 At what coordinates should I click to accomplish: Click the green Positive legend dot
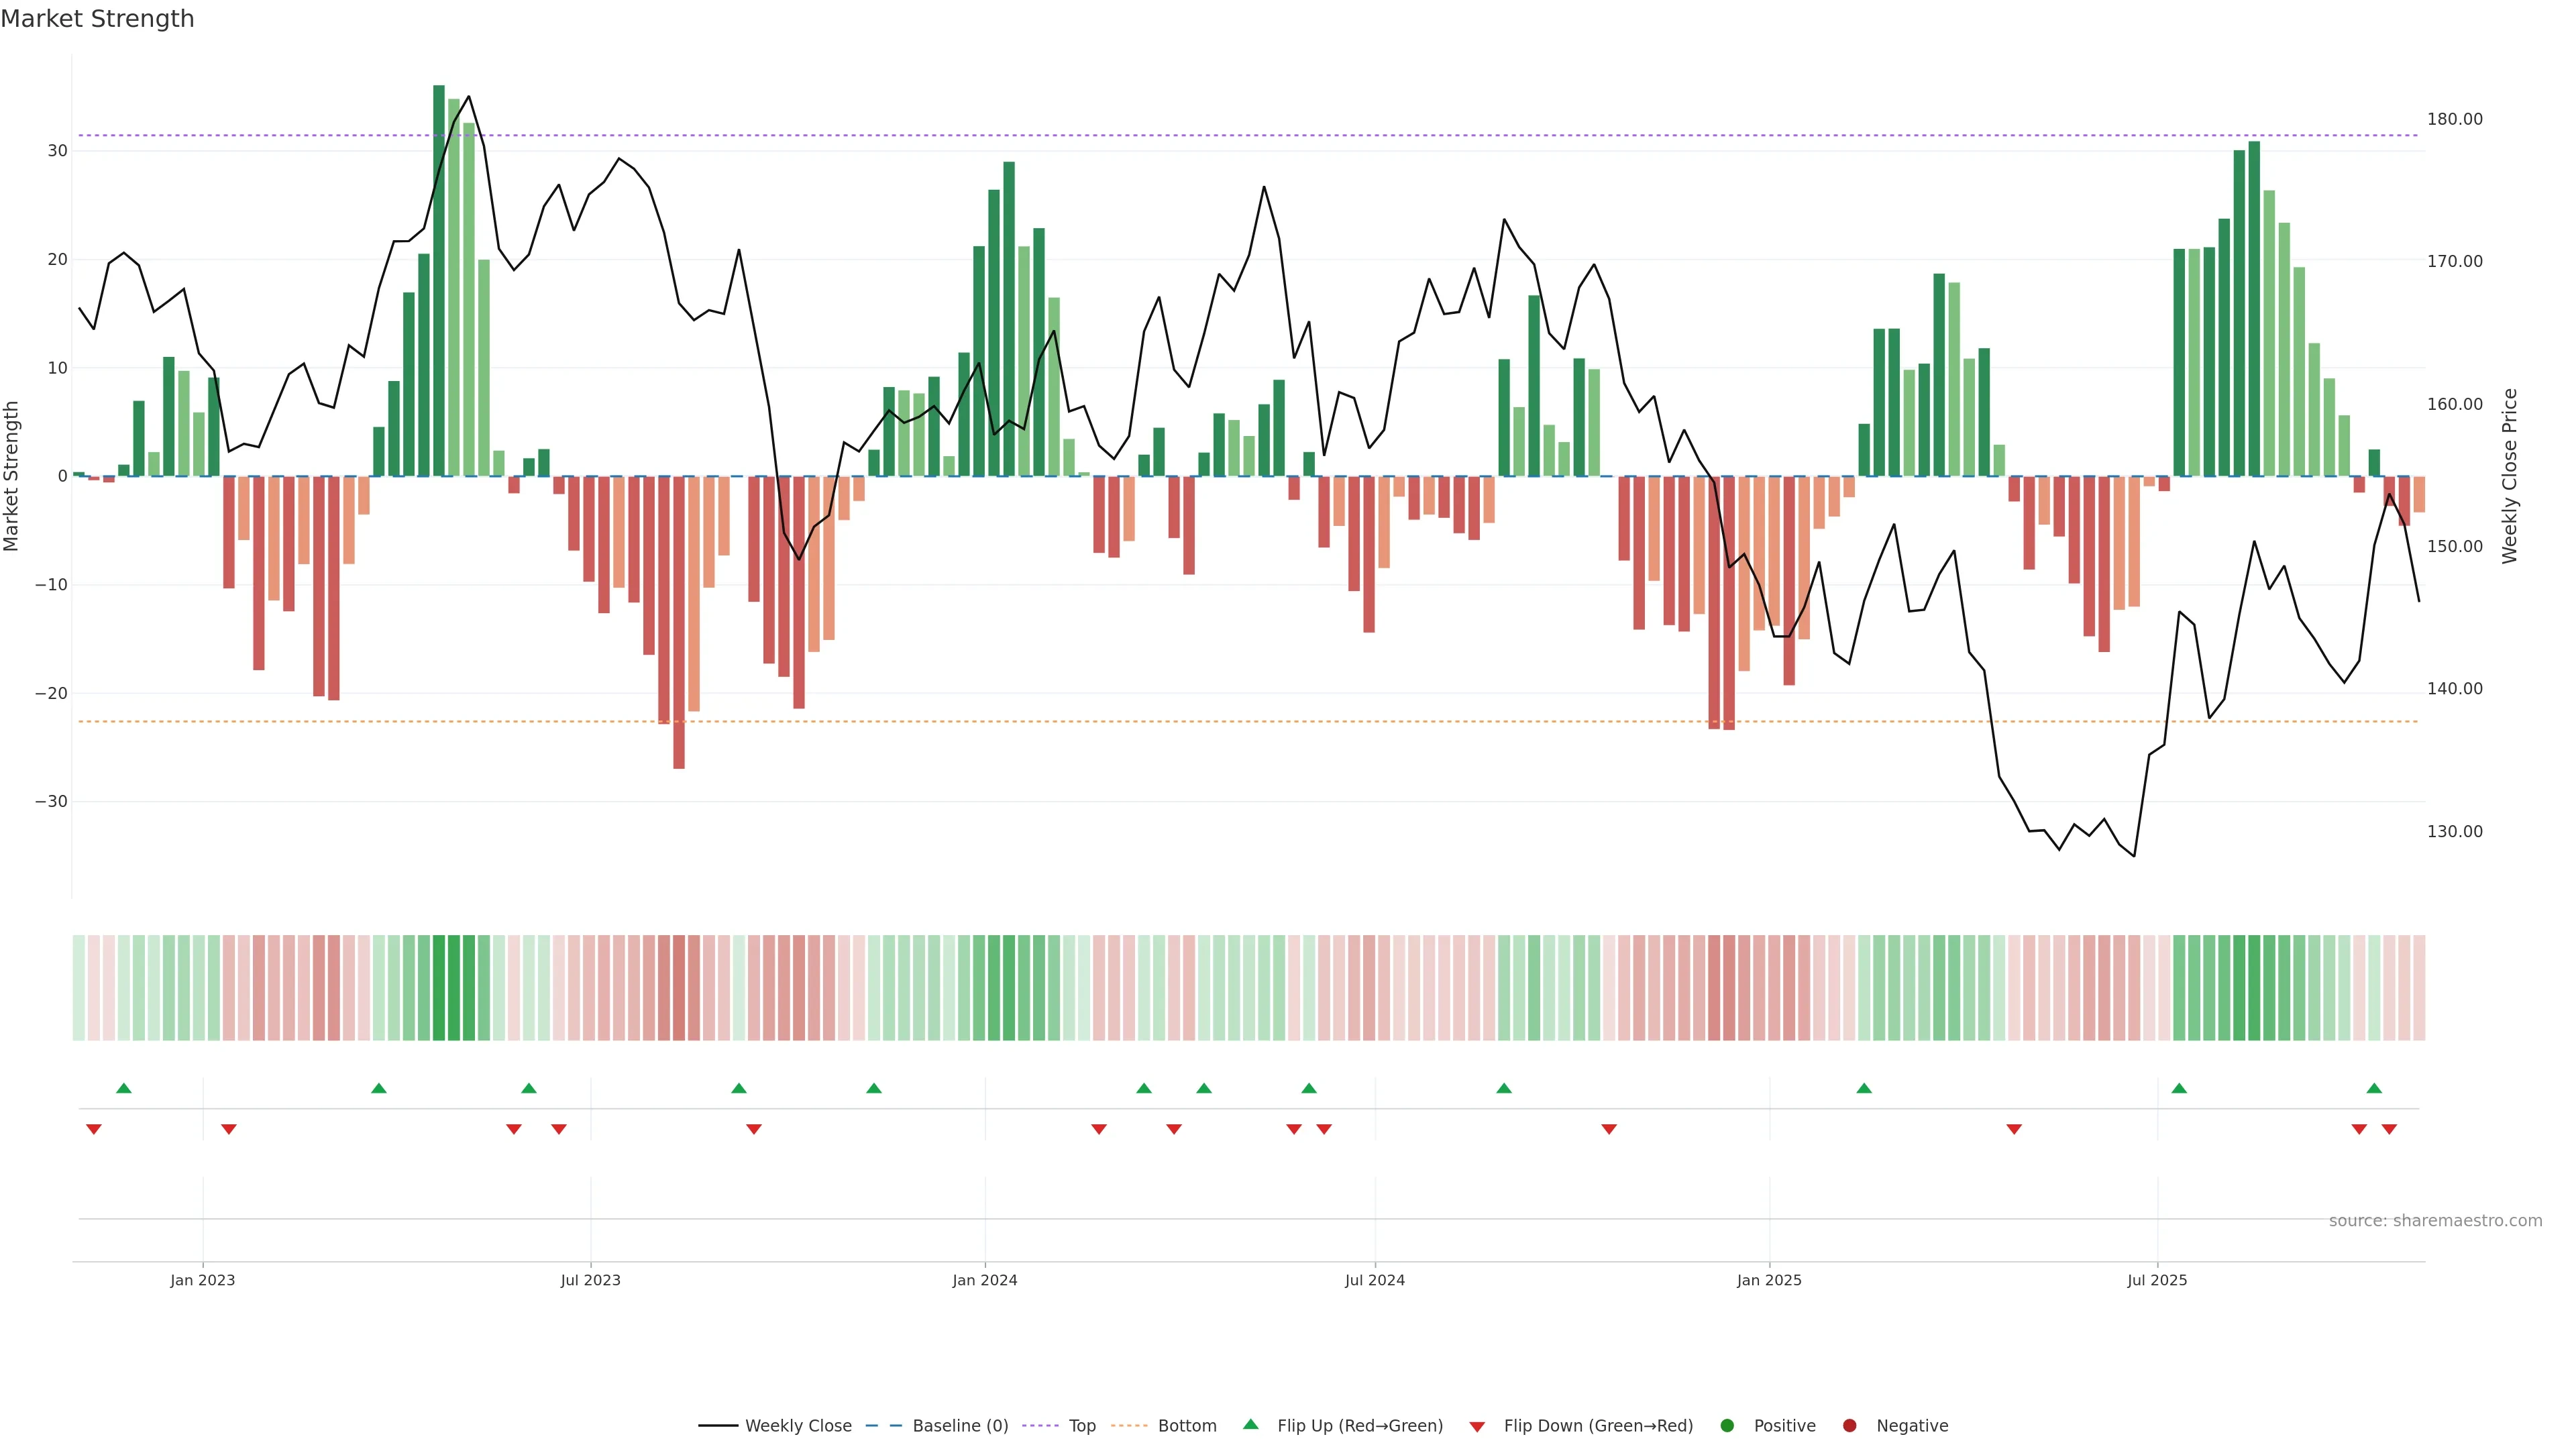click(1727, 1425)
